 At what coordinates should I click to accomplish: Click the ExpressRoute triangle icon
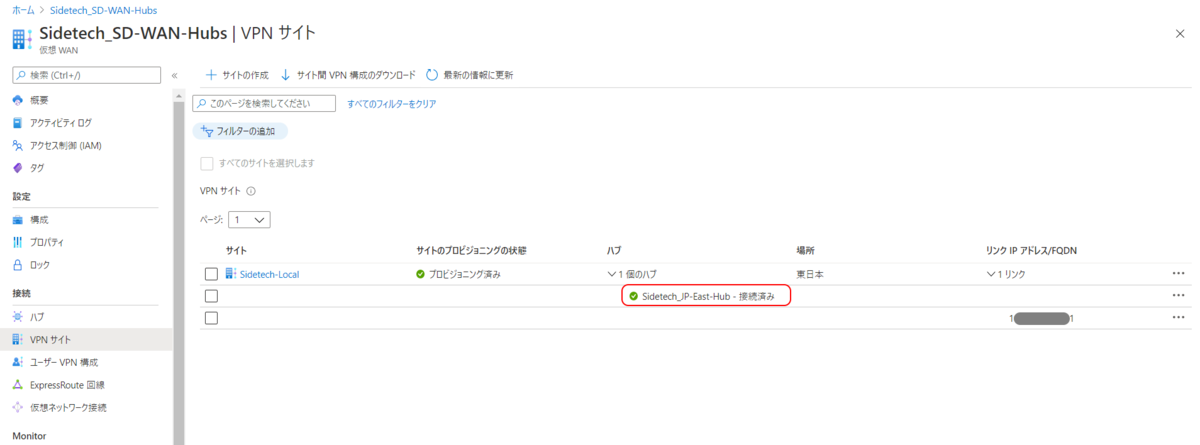[18, 385]
